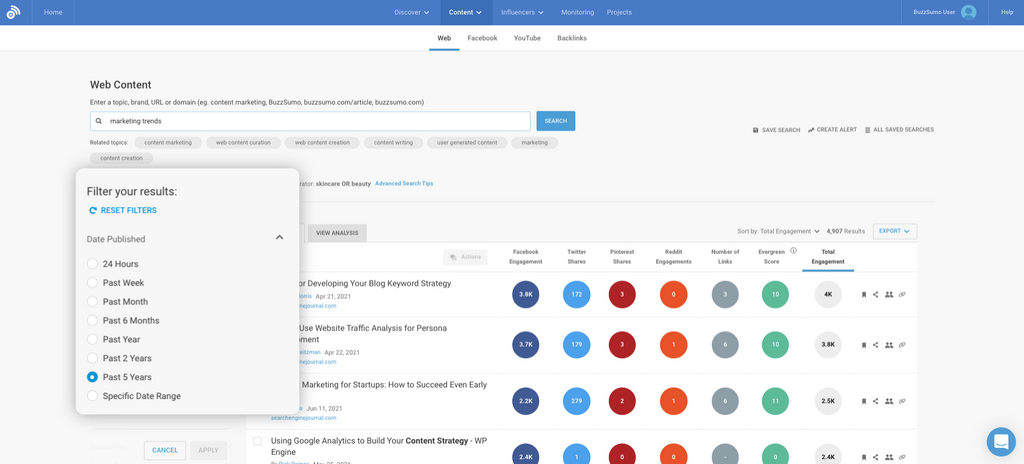This screenshot has height=464, width=1024.
Task: Select Specific Date Range option
Action: (92, 396)
